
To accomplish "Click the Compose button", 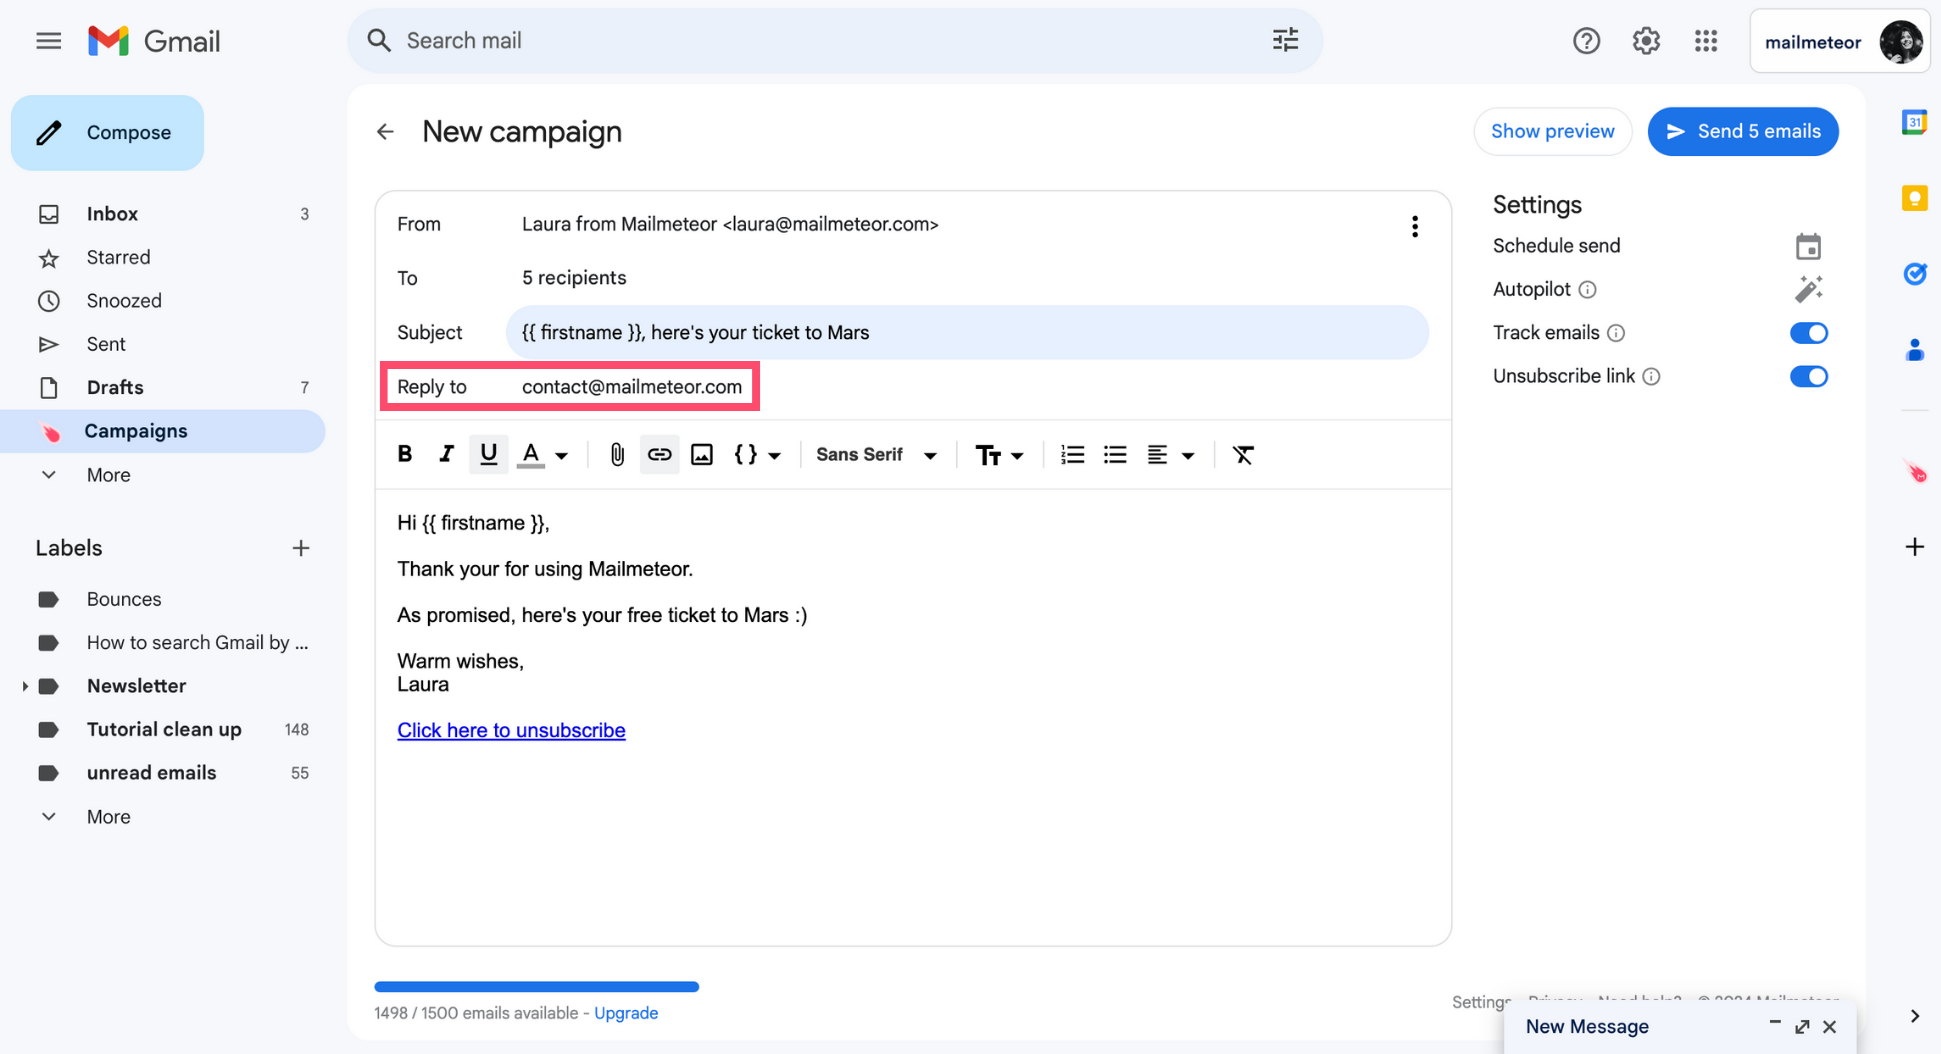I will 107,133.
